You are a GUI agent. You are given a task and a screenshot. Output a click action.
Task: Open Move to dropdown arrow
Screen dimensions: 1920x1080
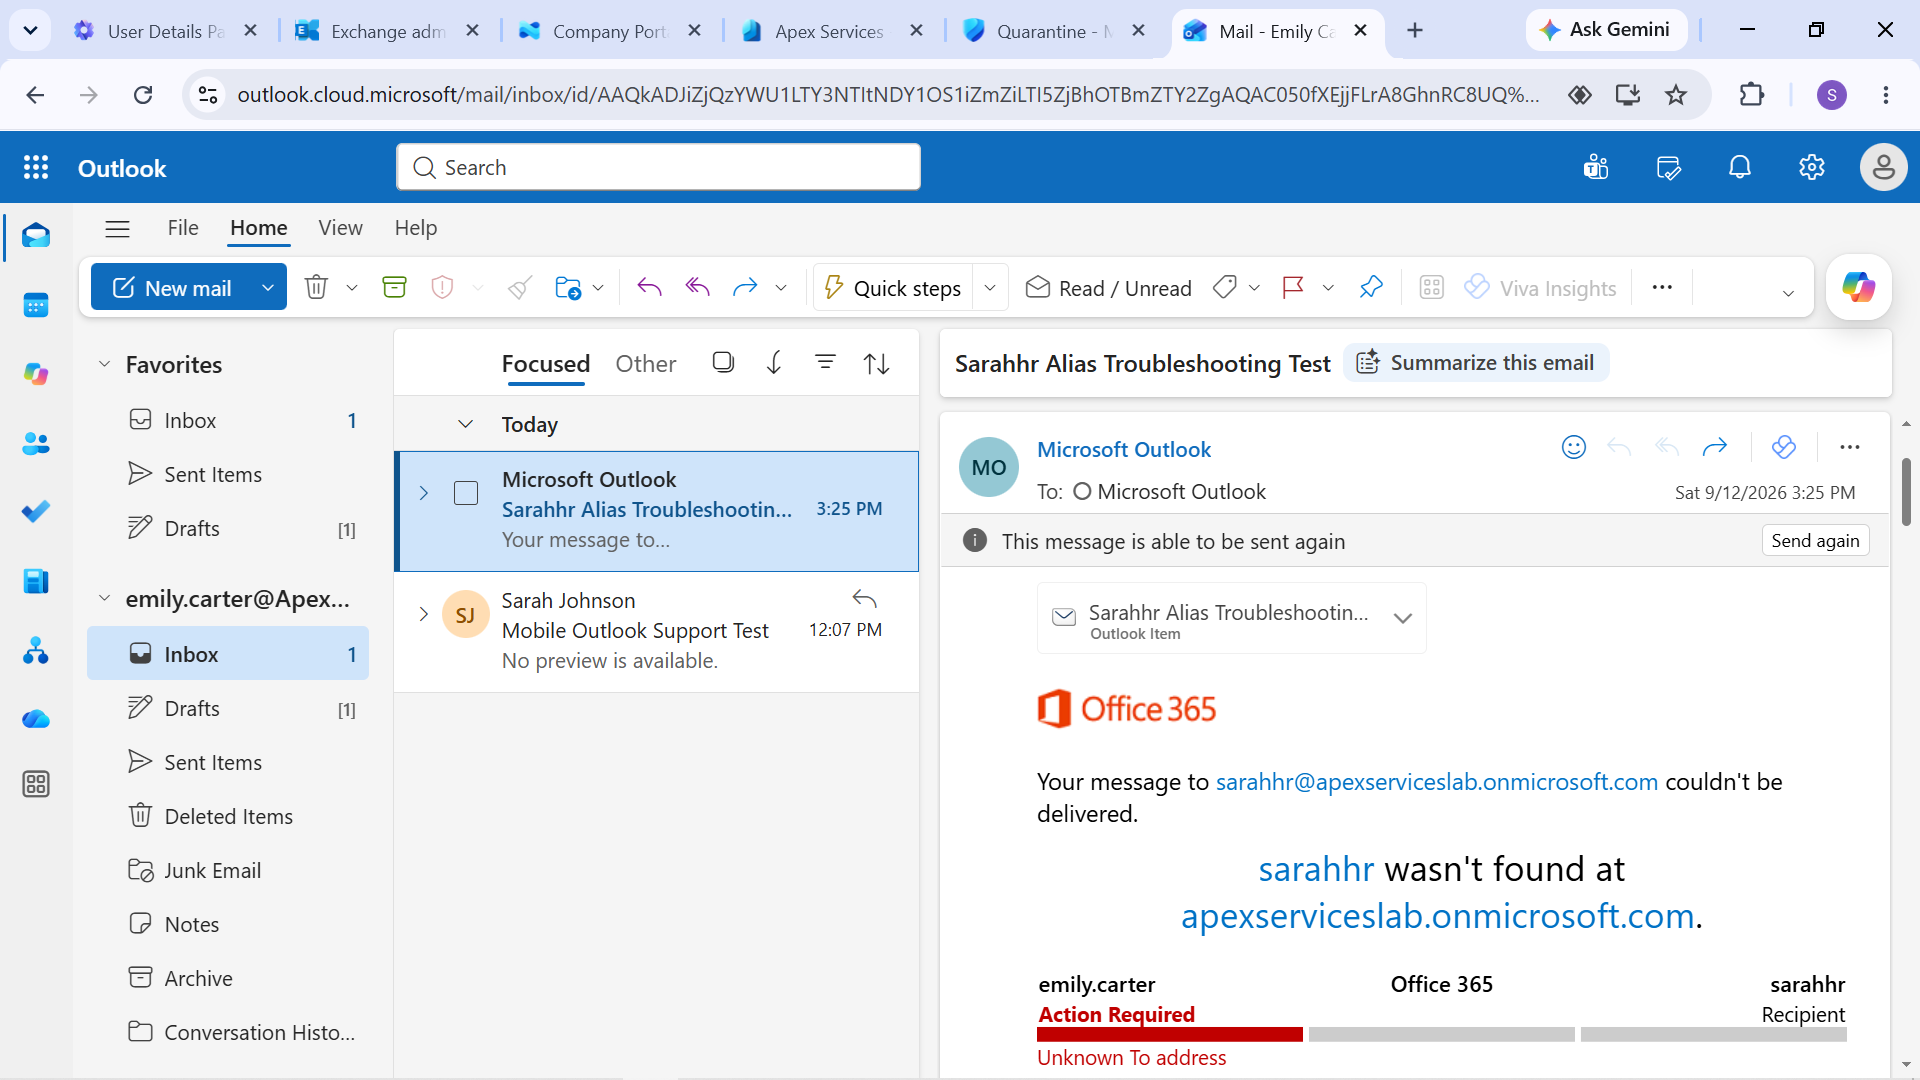coord(598,288)
